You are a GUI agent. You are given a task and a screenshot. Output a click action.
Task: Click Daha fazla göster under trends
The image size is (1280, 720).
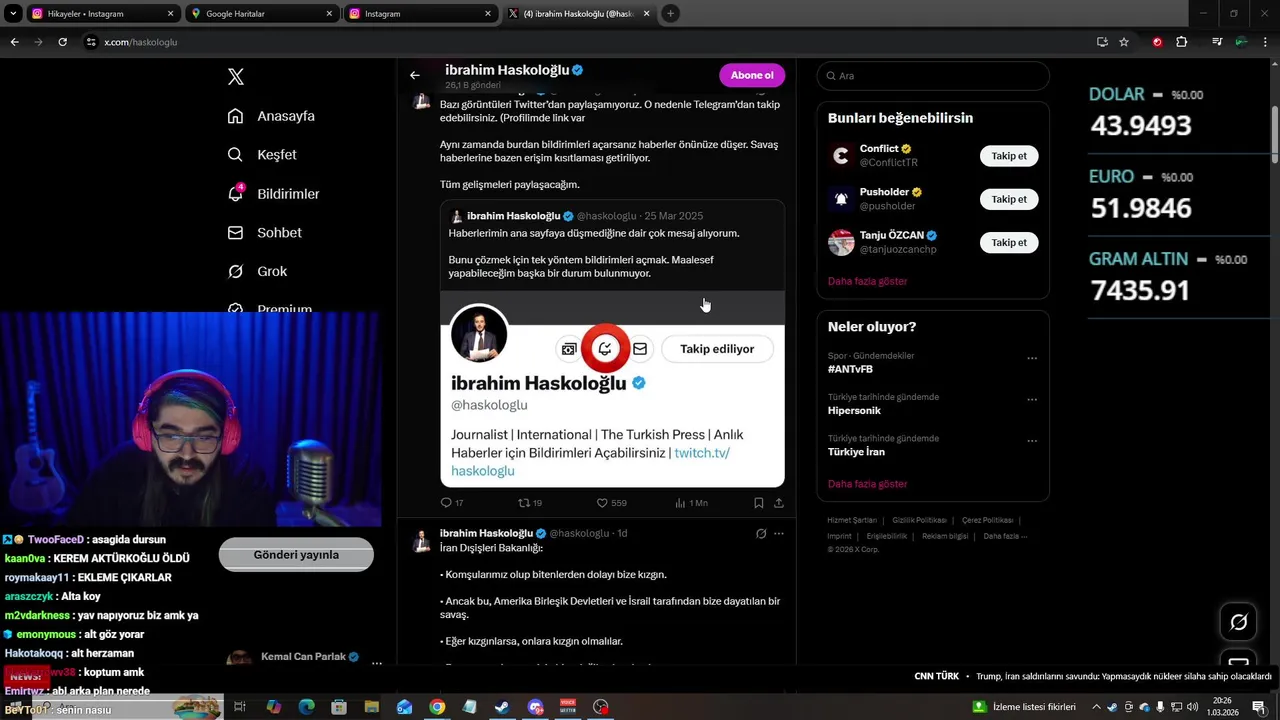click(x=867, y=484)
